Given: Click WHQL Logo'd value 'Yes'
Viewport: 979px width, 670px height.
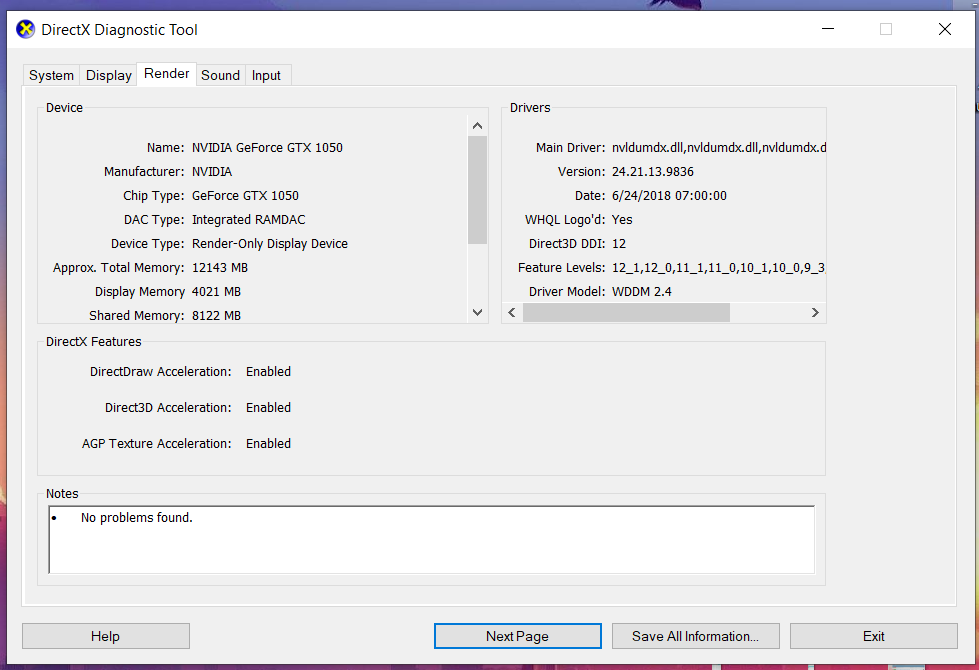Looking at the screenshot, I should click(622, 220).
